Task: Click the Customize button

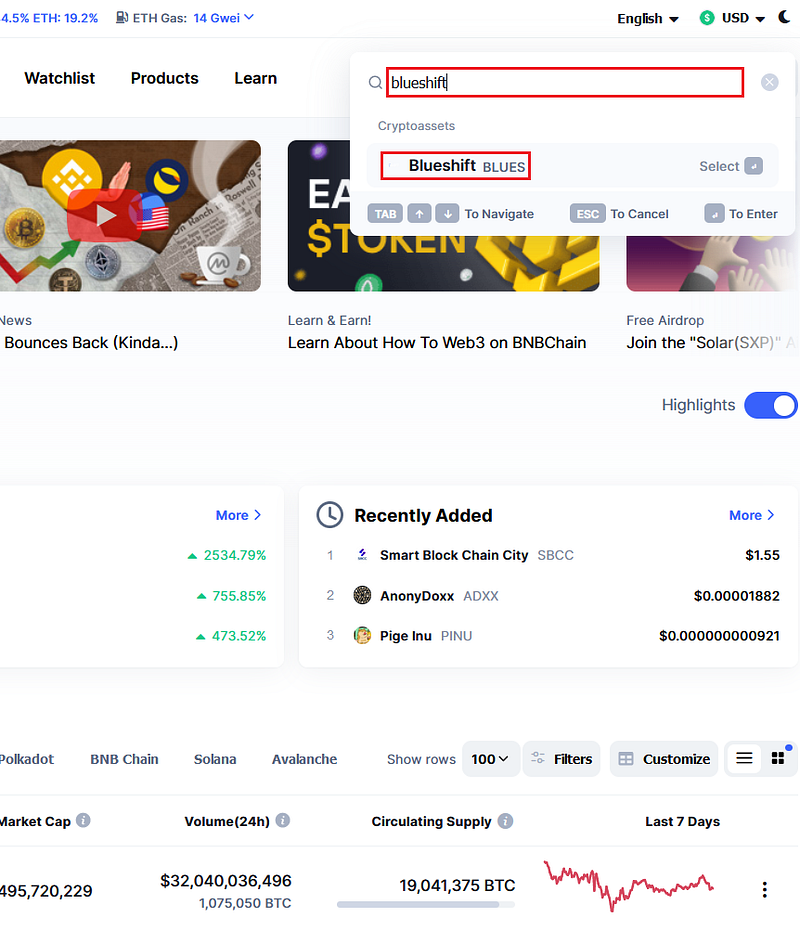Action: click(664, 758)
